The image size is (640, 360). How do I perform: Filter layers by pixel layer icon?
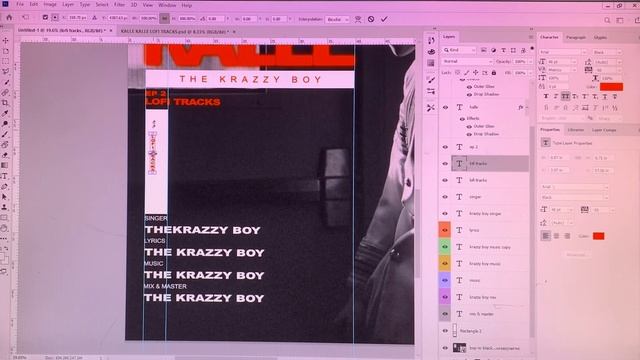pos(484,50)
